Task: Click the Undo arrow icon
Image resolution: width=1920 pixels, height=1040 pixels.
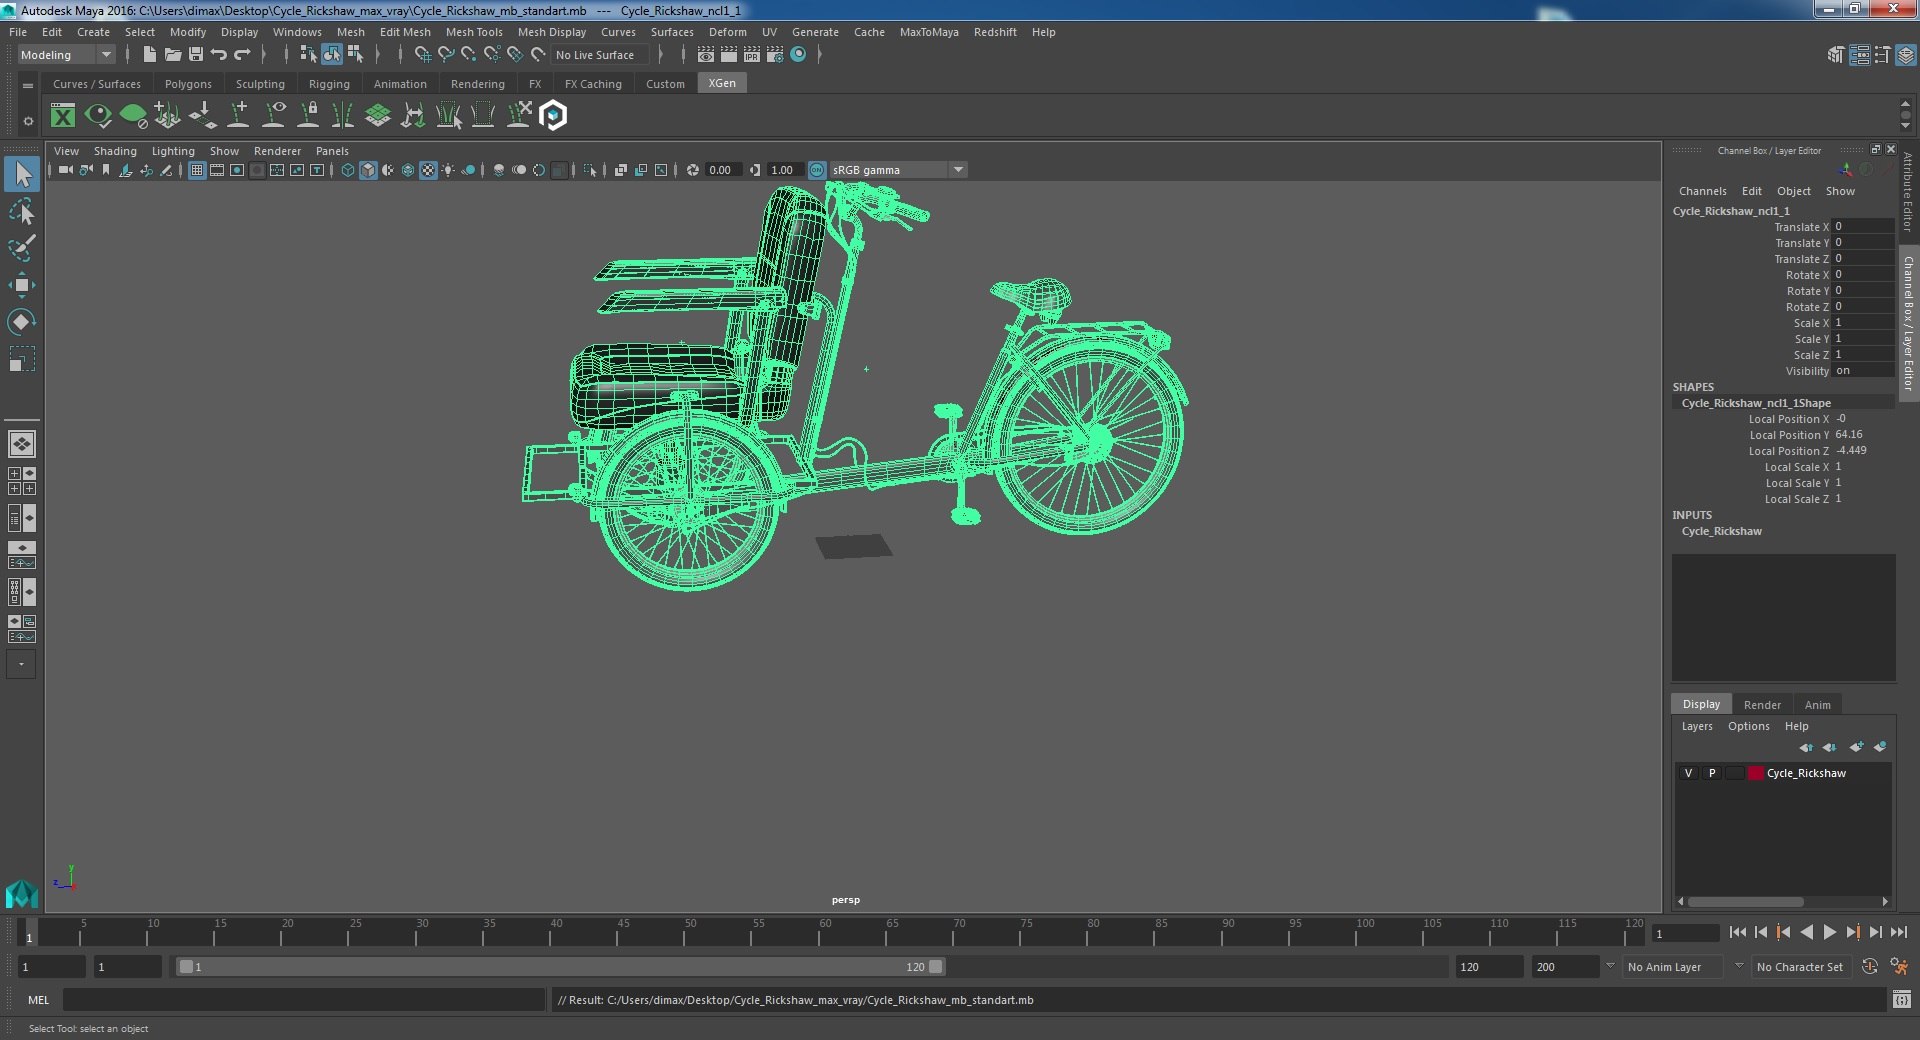Action: point(219,55)
